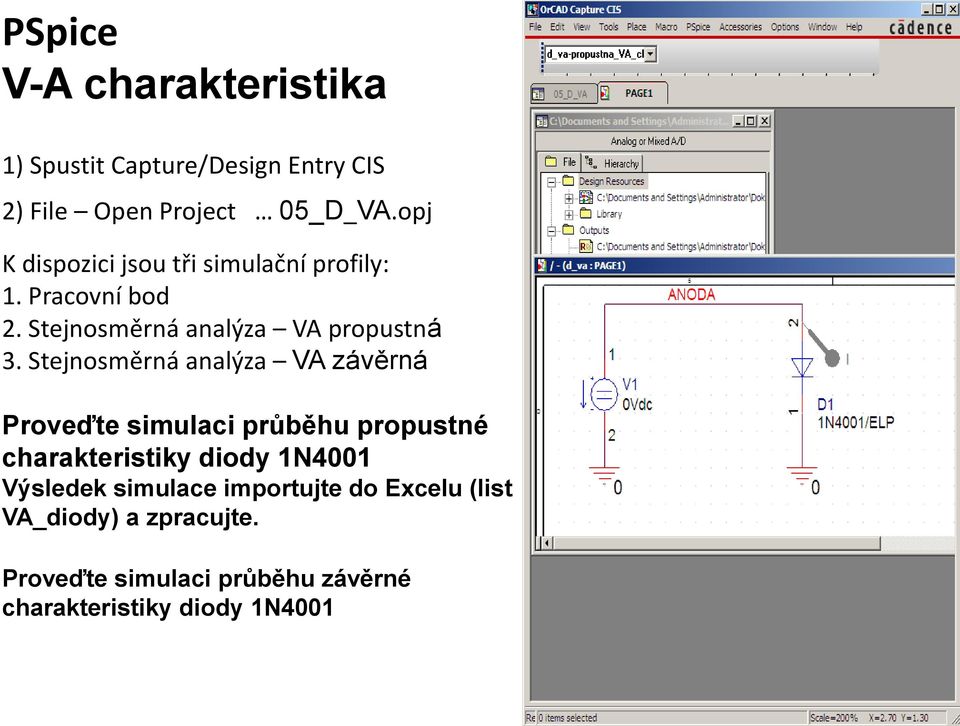Click the Scale=200% status bar entry
960x726 pixels.
coord(833,718)
